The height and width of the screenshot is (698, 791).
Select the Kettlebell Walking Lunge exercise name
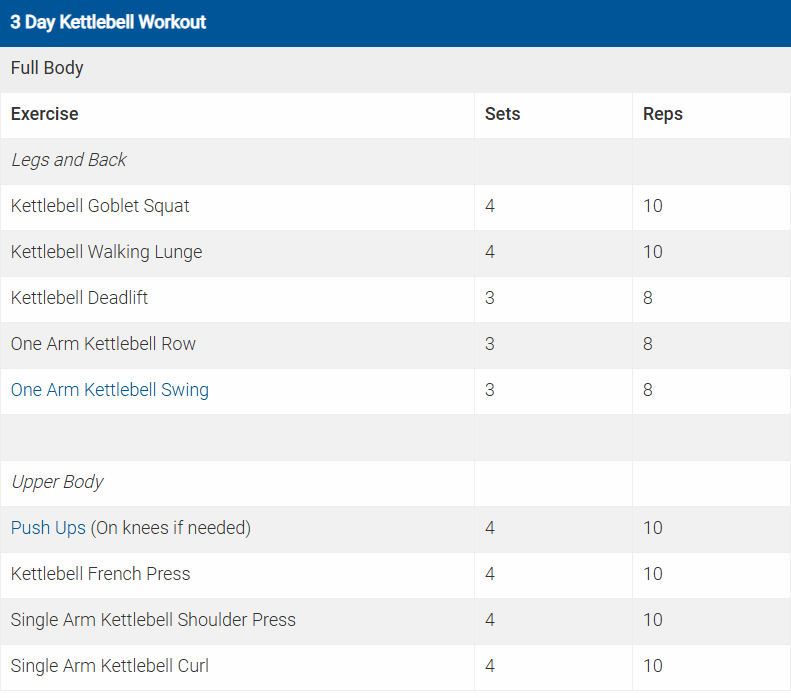tap(106, 252)
